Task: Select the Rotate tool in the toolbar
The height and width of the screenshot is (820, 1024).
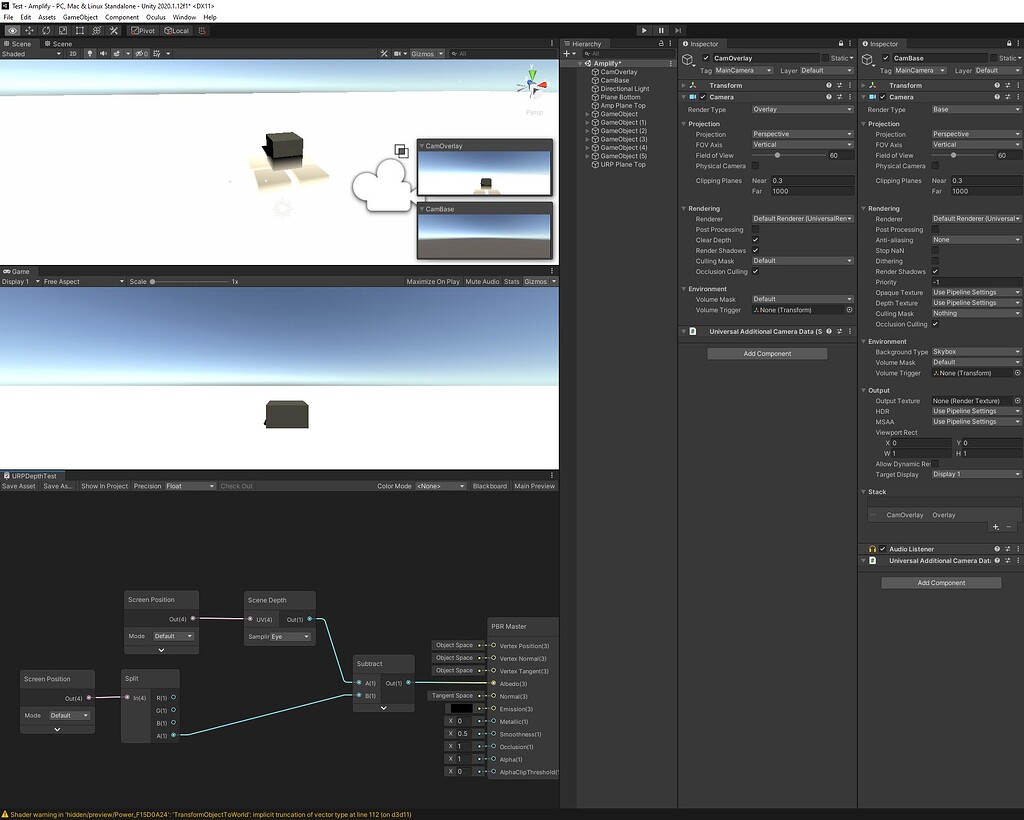Action: 46,31
